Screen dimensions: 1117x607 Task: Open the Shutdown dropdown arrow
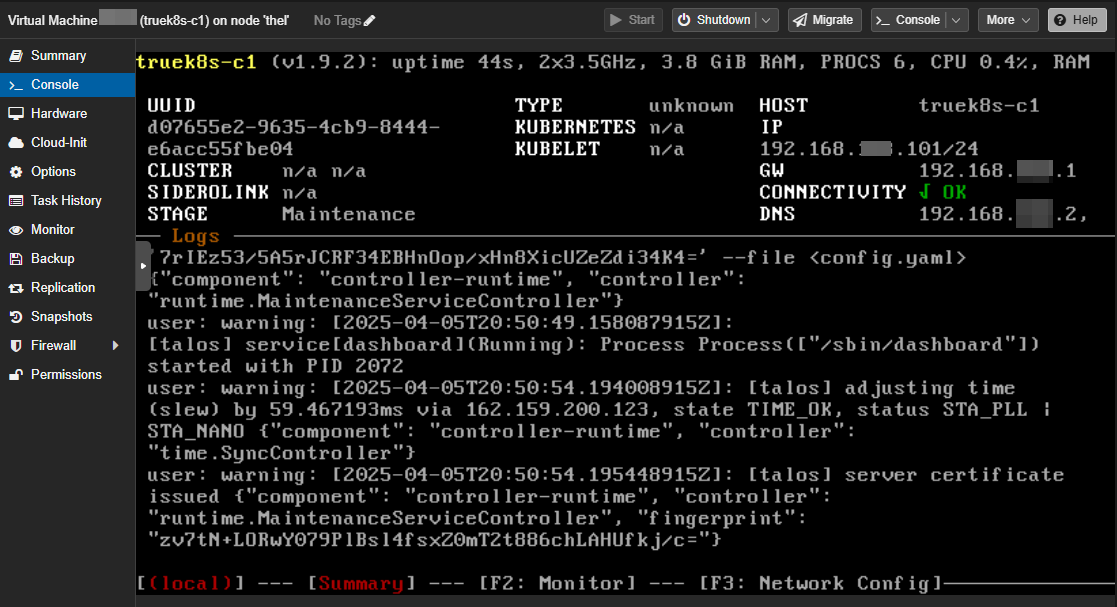point(767,20)
